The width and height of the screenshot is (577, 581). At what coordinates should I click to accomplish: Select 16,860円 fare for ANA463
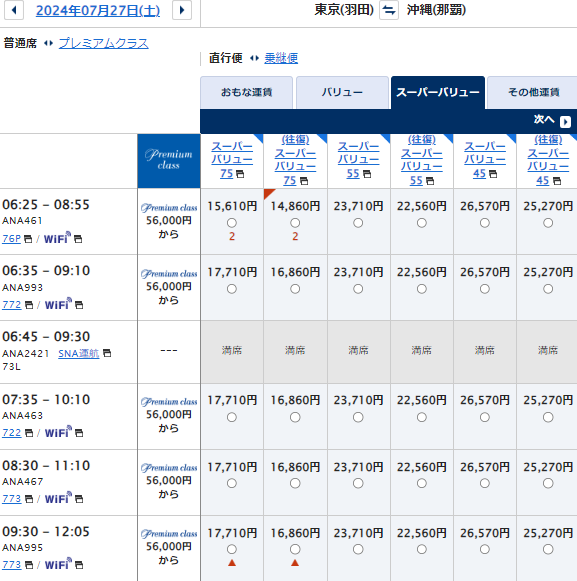[295, 417]
